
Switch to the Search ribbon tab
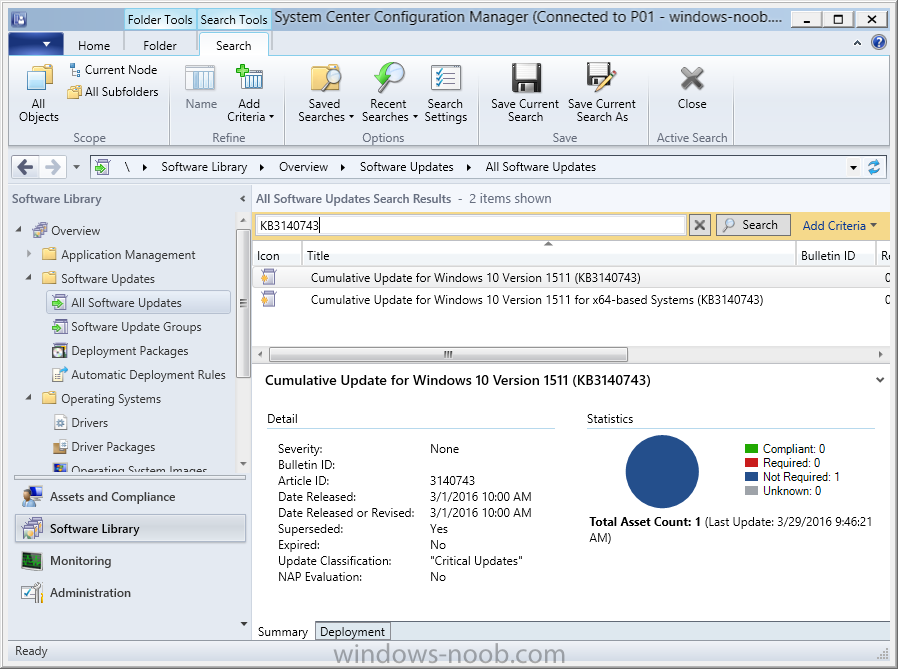pos(234,46)
